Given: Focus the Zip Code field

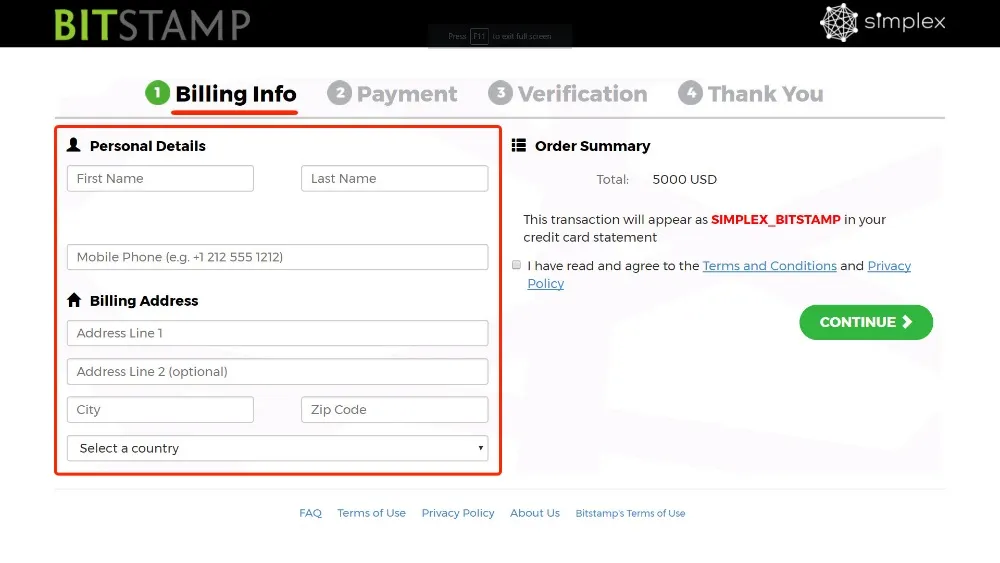Looking at the screenshot, I should [394, 410].
